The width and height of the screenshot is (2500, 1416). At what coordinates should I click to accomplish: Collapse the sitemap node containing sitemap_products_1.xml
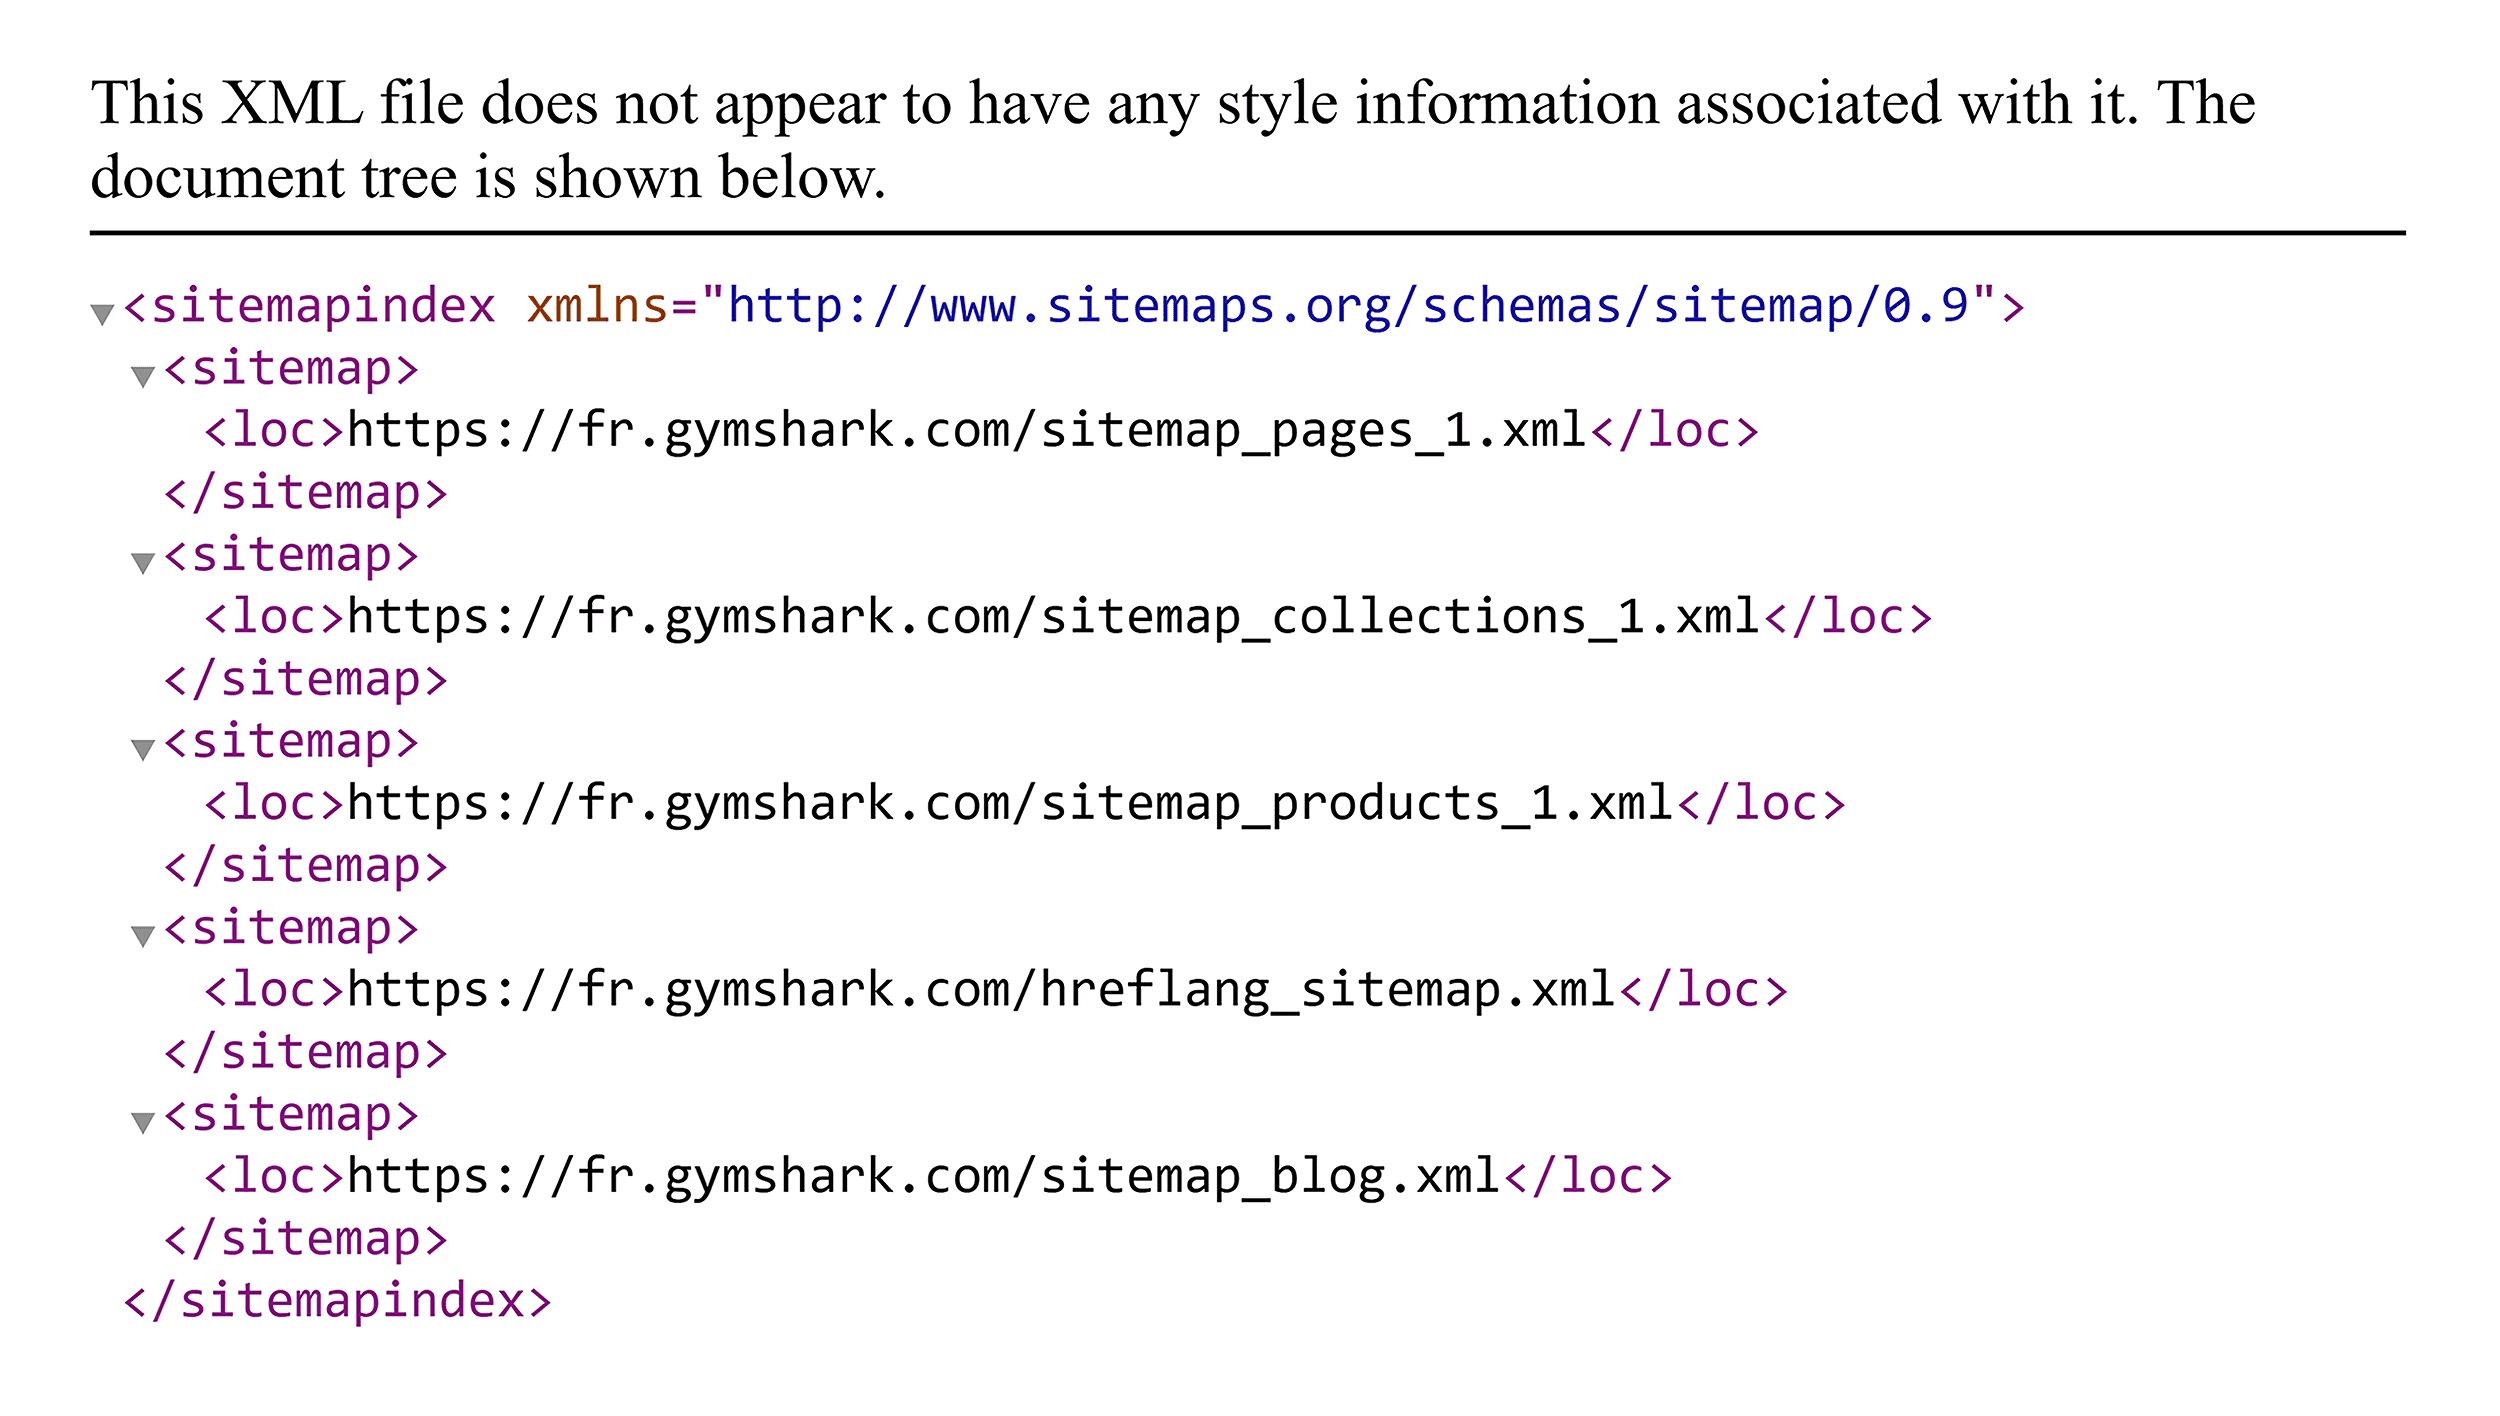(143, 750)
